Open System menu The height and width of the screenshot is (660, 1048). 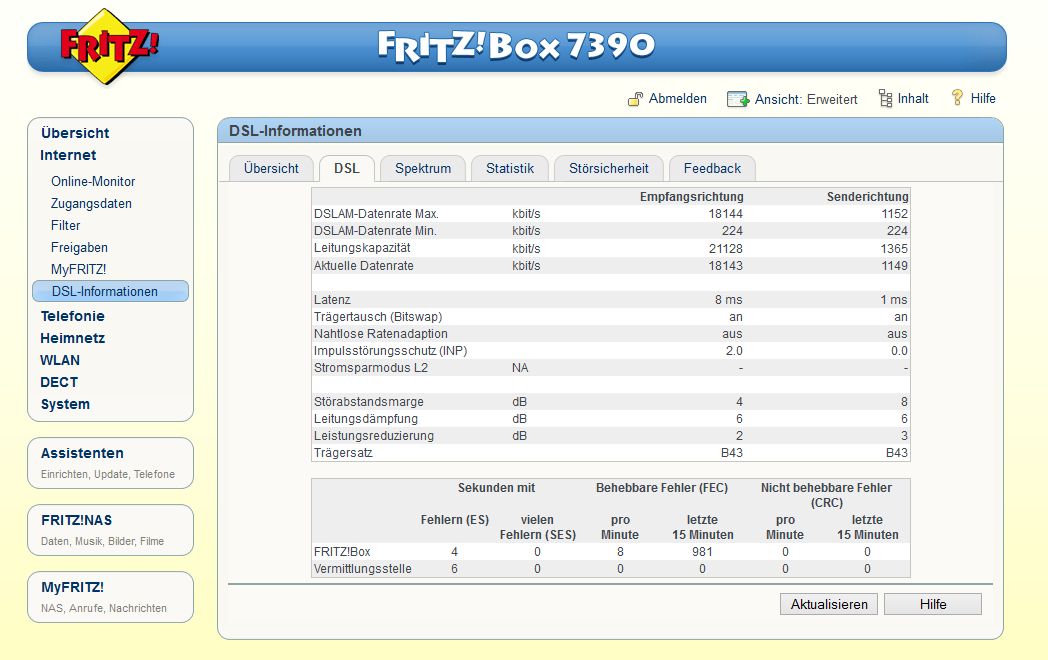(65, 405)
